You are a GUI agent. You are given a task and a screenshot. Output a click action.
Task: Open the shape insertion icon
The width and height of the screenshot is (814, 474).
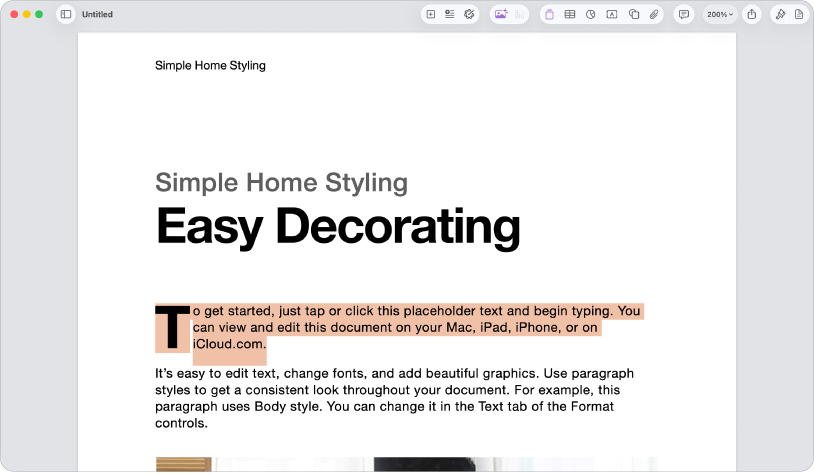click(633, 15)
